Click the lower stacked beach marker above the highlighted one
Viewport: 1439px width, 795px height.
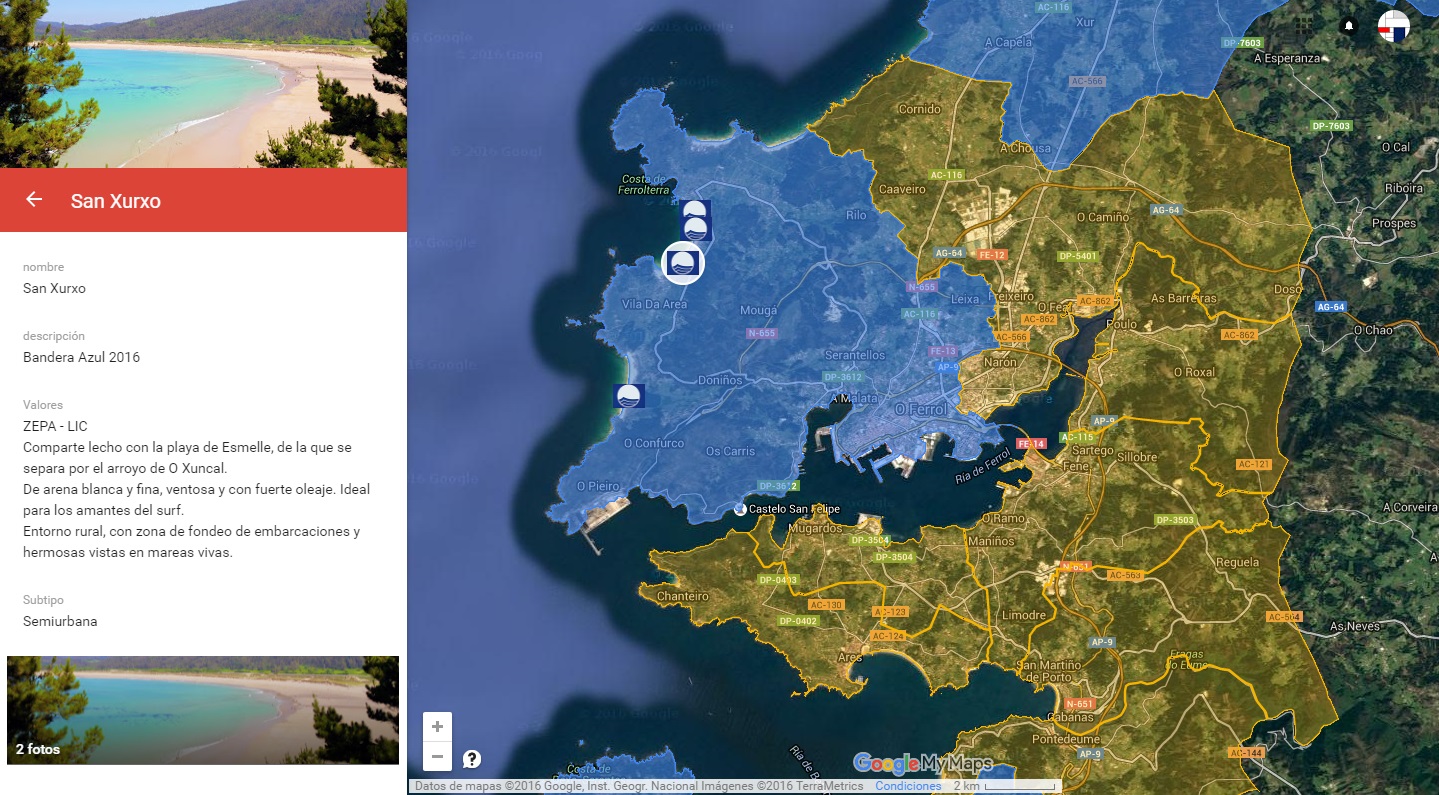click(696, 230)
